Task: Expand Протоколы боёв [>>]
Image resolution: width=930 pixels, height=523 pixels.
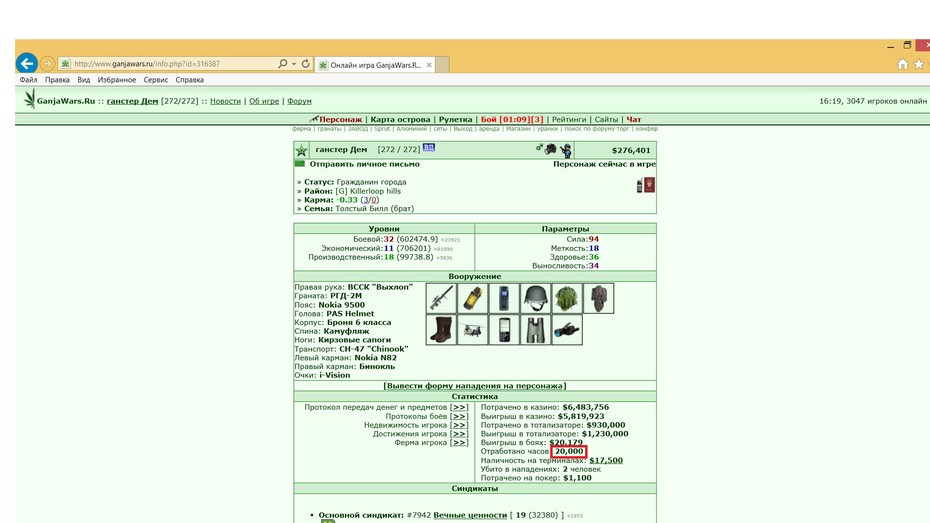Action: [x=459, y=416]
